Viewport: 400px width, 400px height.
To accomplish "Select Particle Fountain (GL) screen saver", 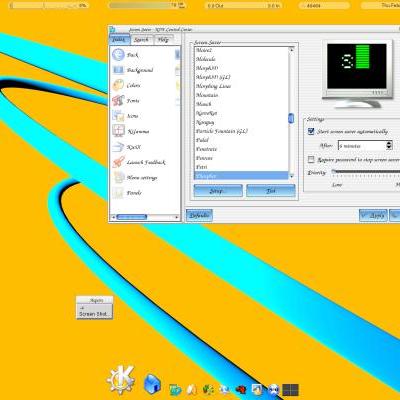I will [241, 131].
